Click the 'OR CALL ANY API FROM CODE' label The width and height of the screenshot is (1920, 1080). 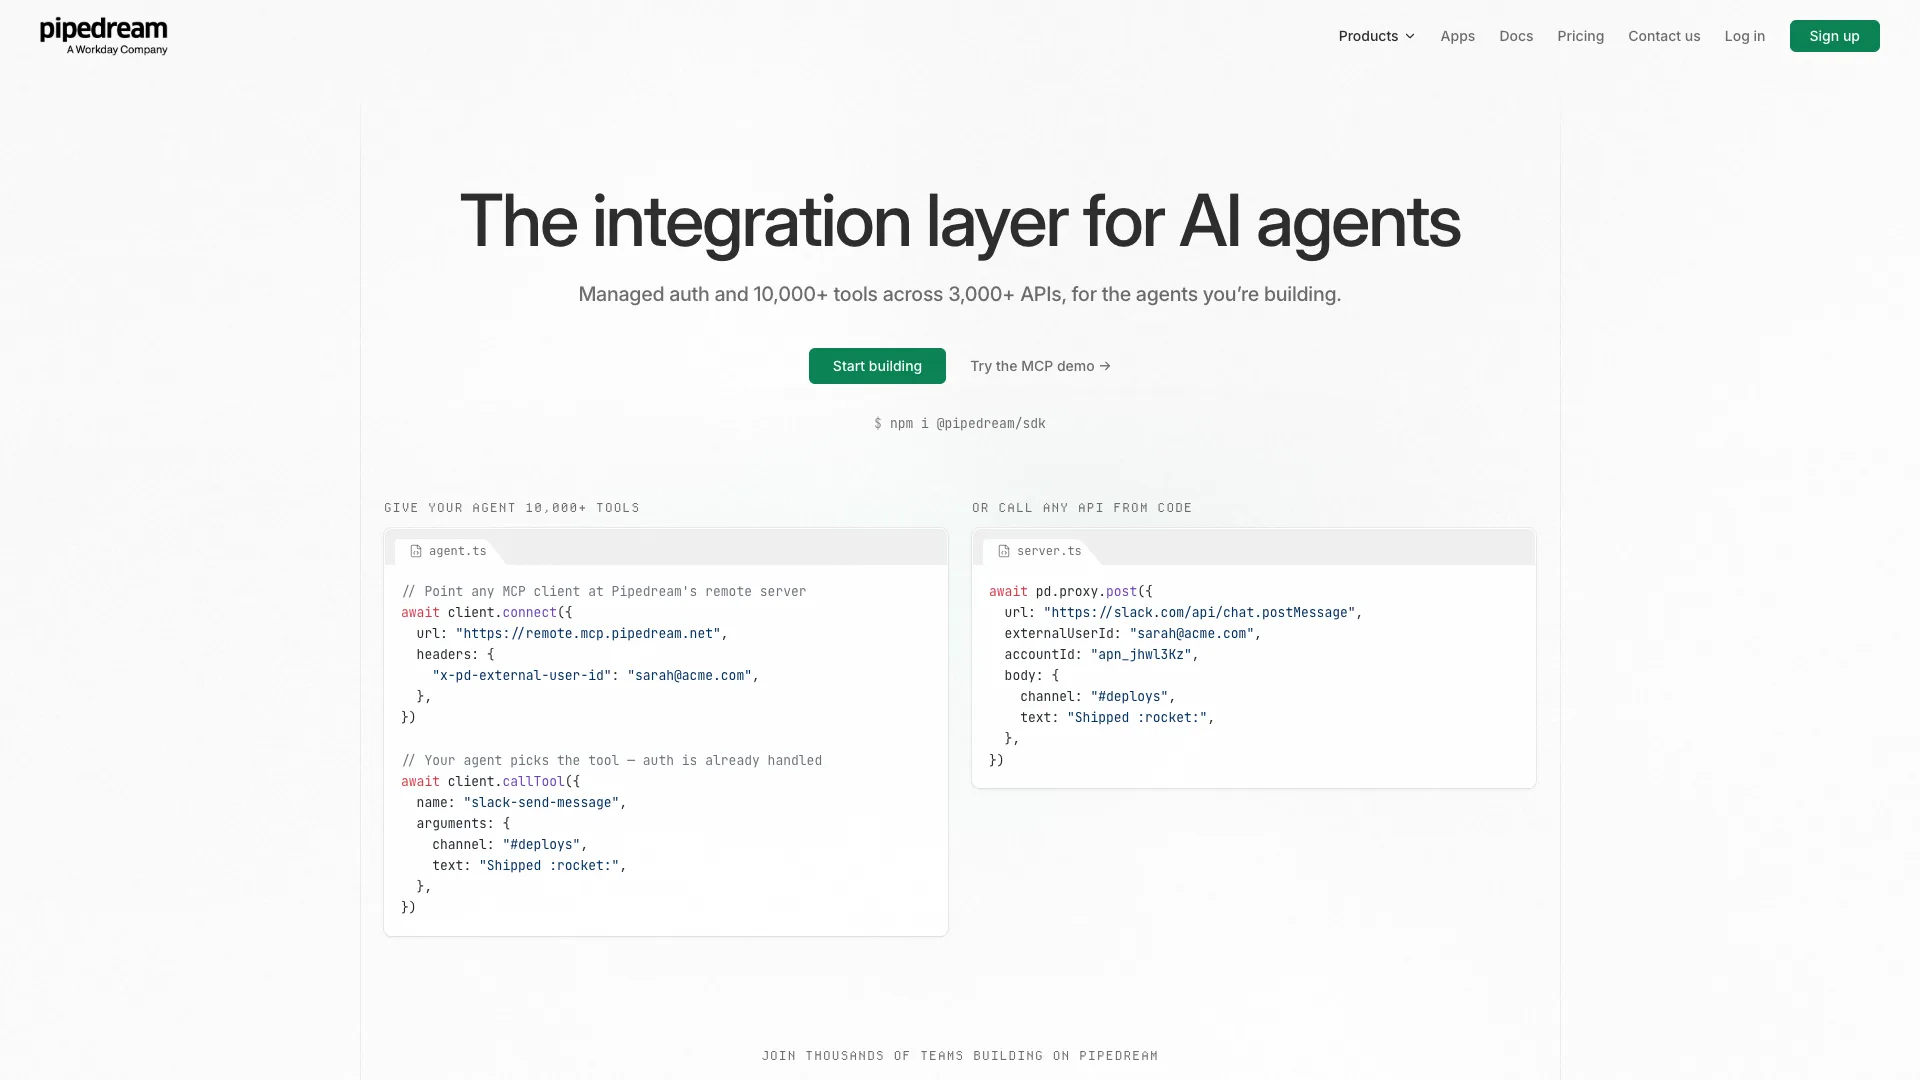(x=1082, y=508)
